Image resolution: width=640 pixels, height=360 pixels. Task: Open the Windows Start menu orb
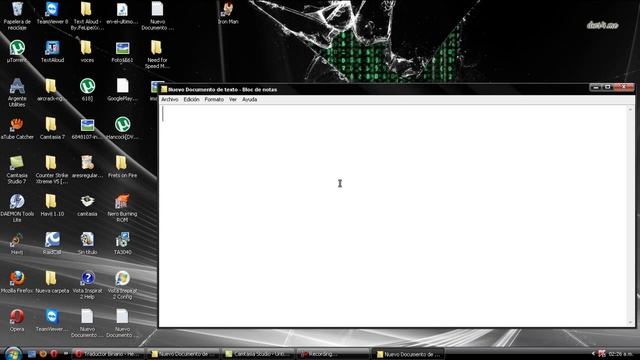(x=13, y=353)
